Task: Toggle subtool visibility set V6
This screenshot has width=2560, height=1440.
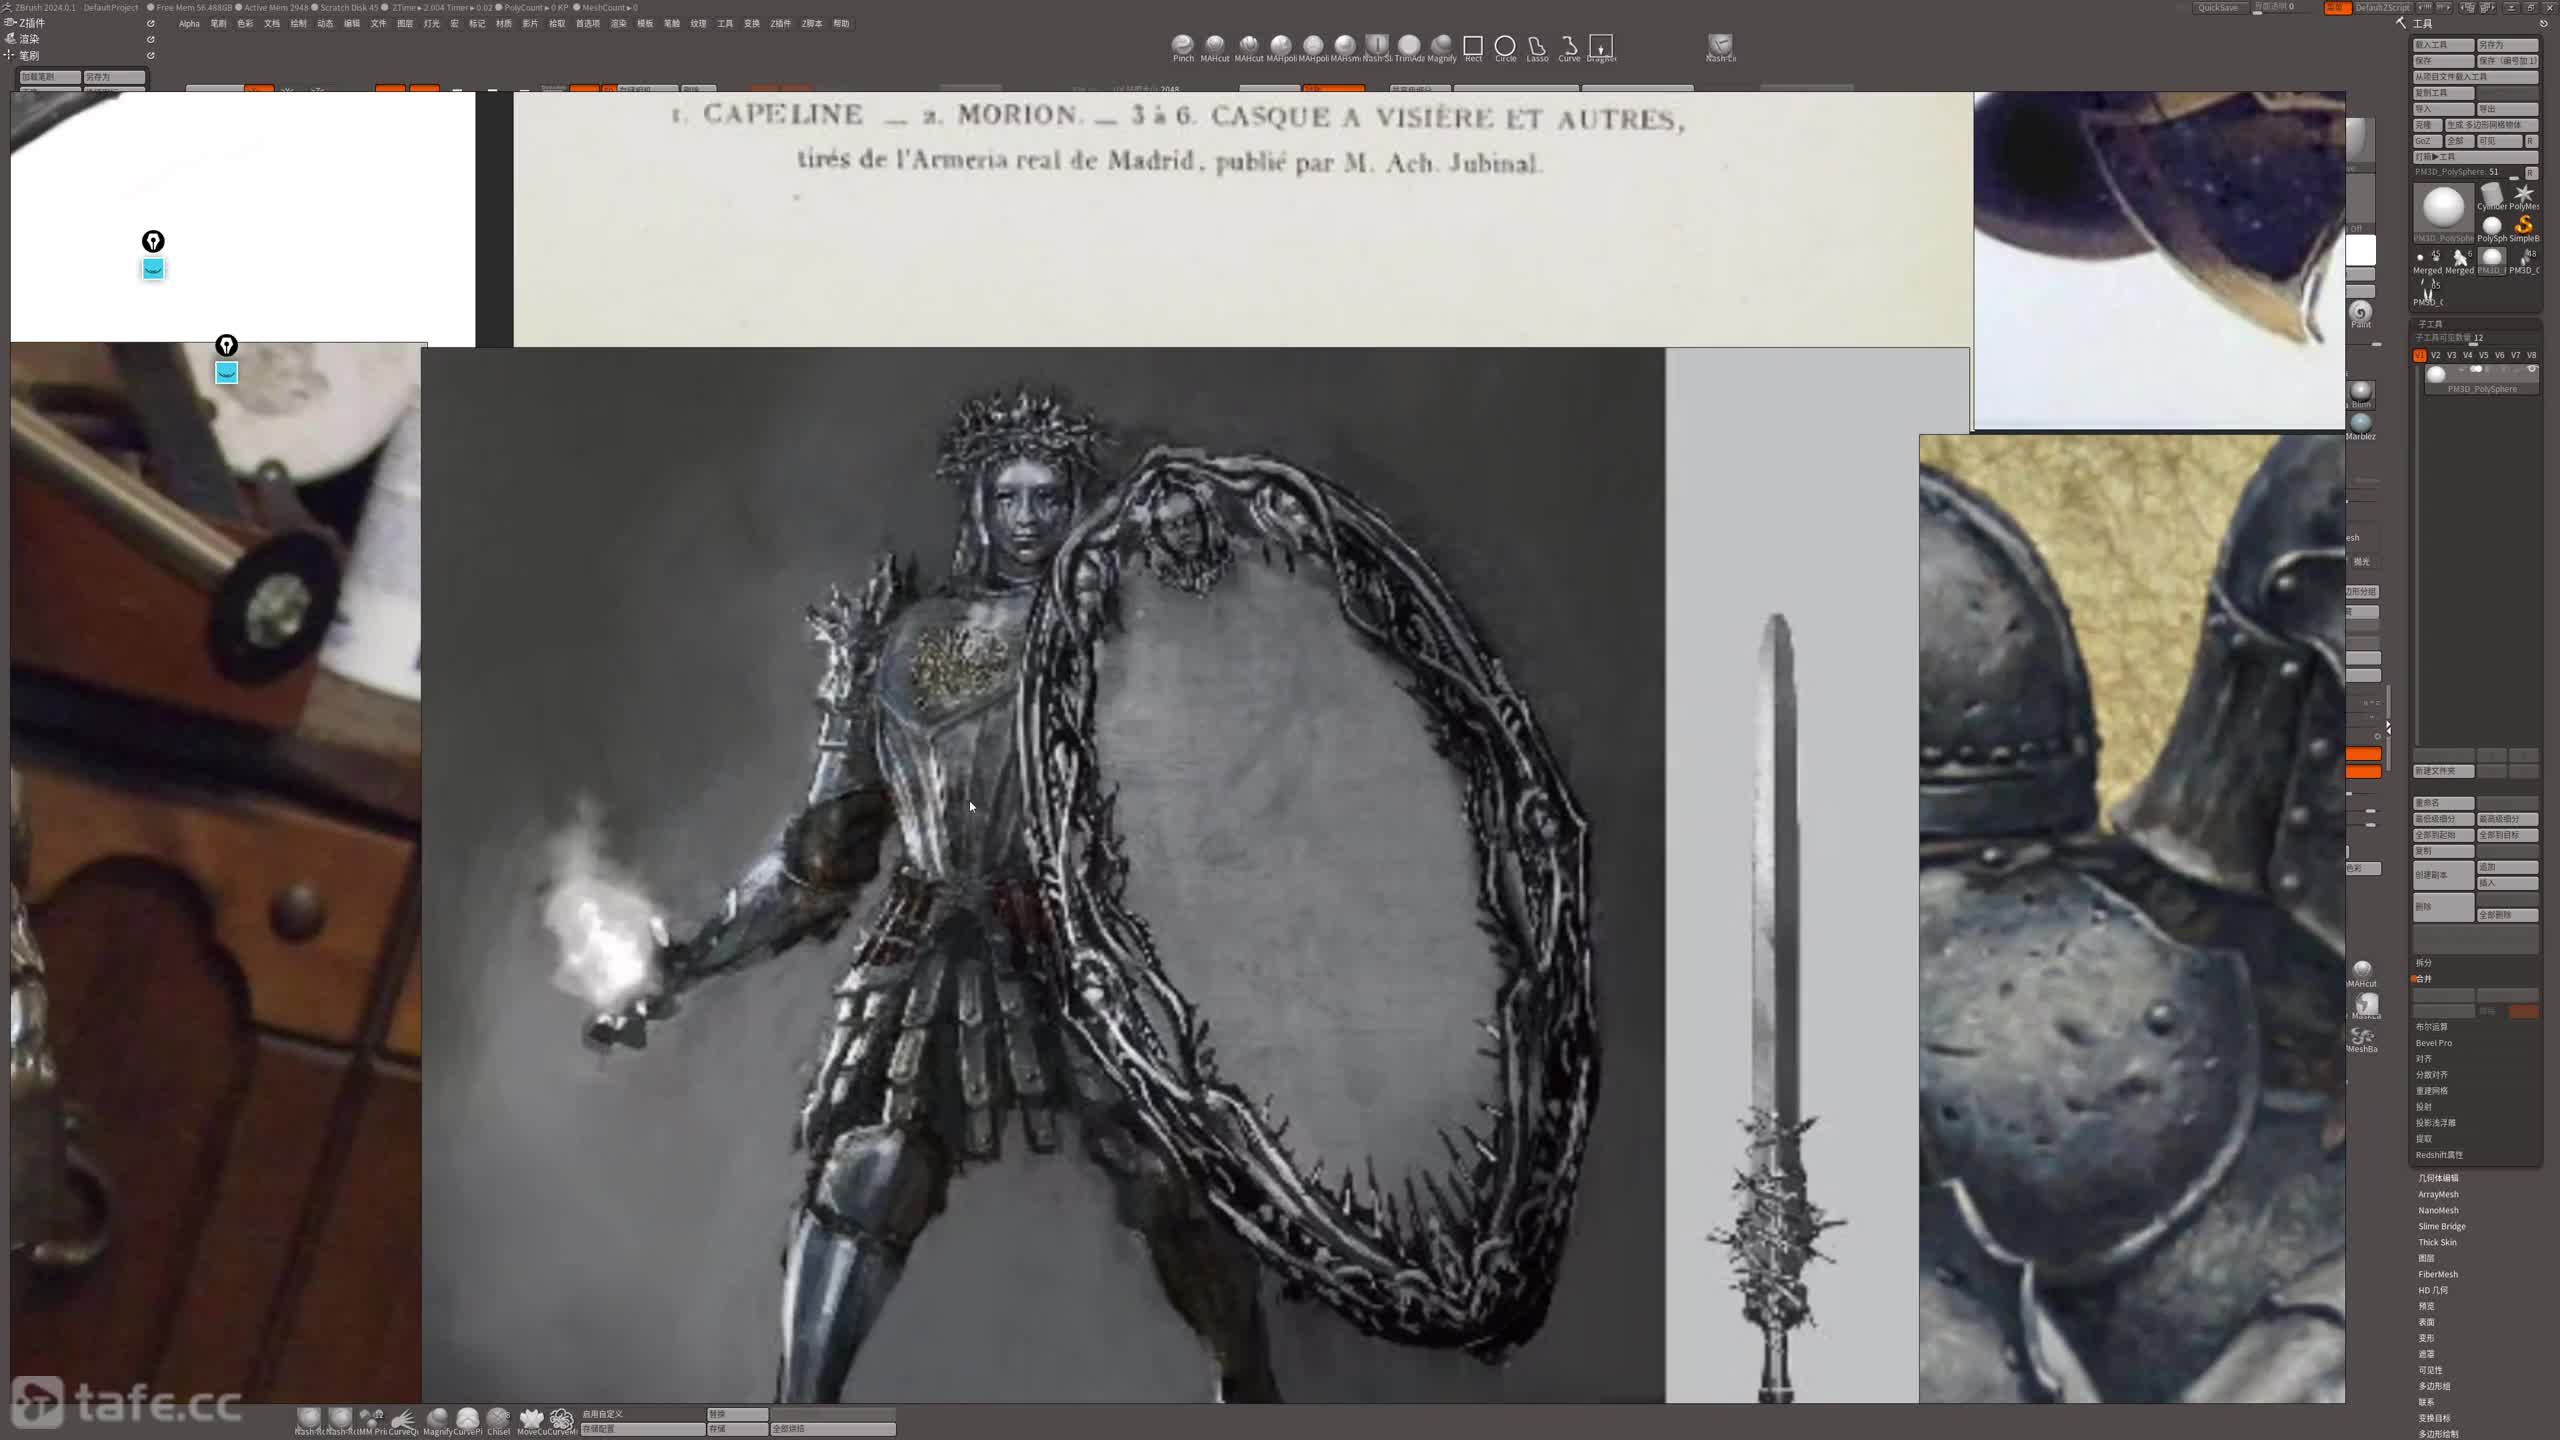Action: 2499,355
